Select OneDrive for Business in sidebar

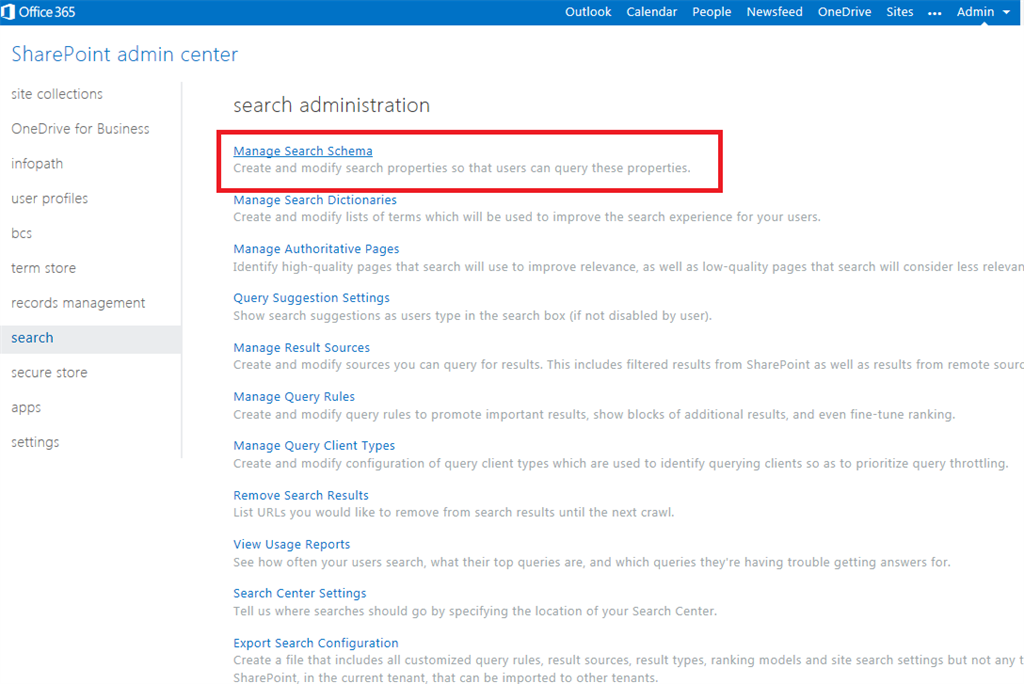[80, 129]
